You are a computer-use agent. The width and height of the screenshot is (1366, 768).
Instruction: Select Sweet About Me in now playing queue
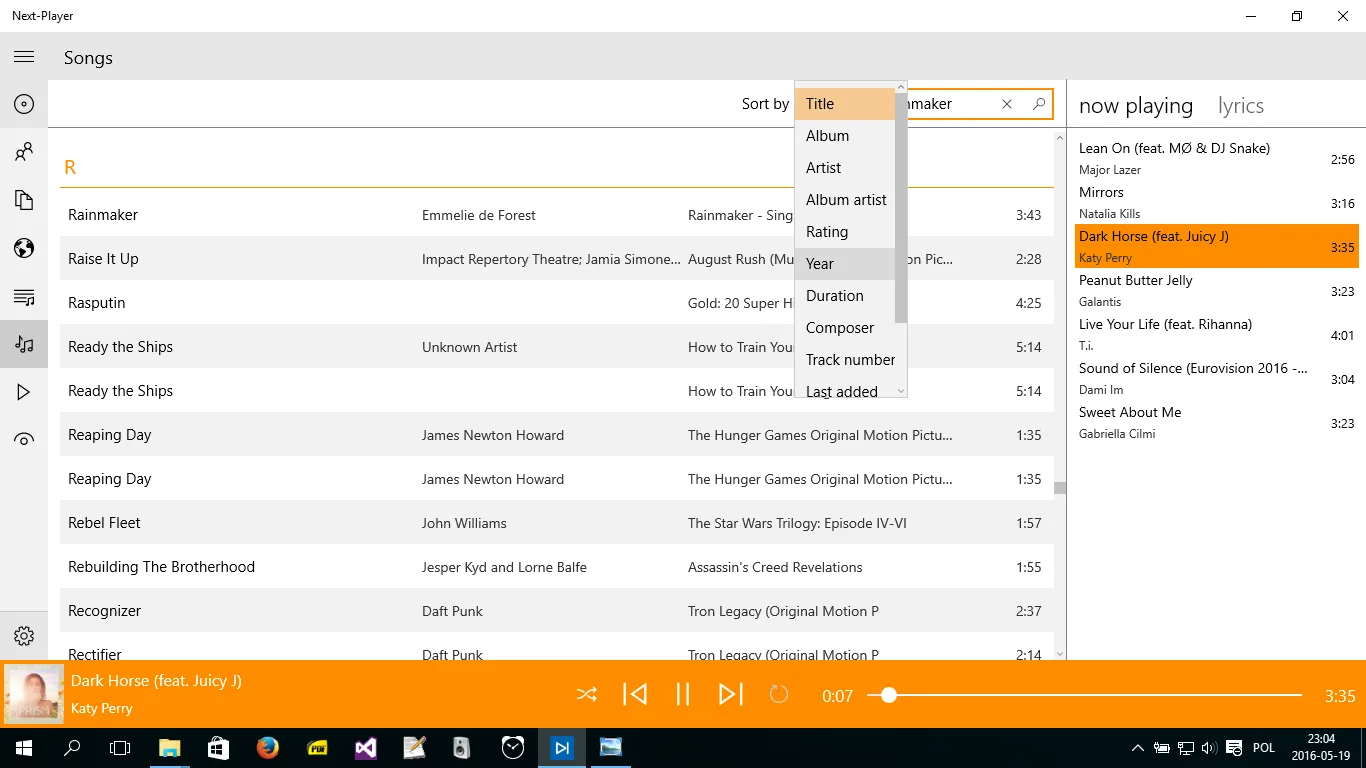coord(1217,423)
